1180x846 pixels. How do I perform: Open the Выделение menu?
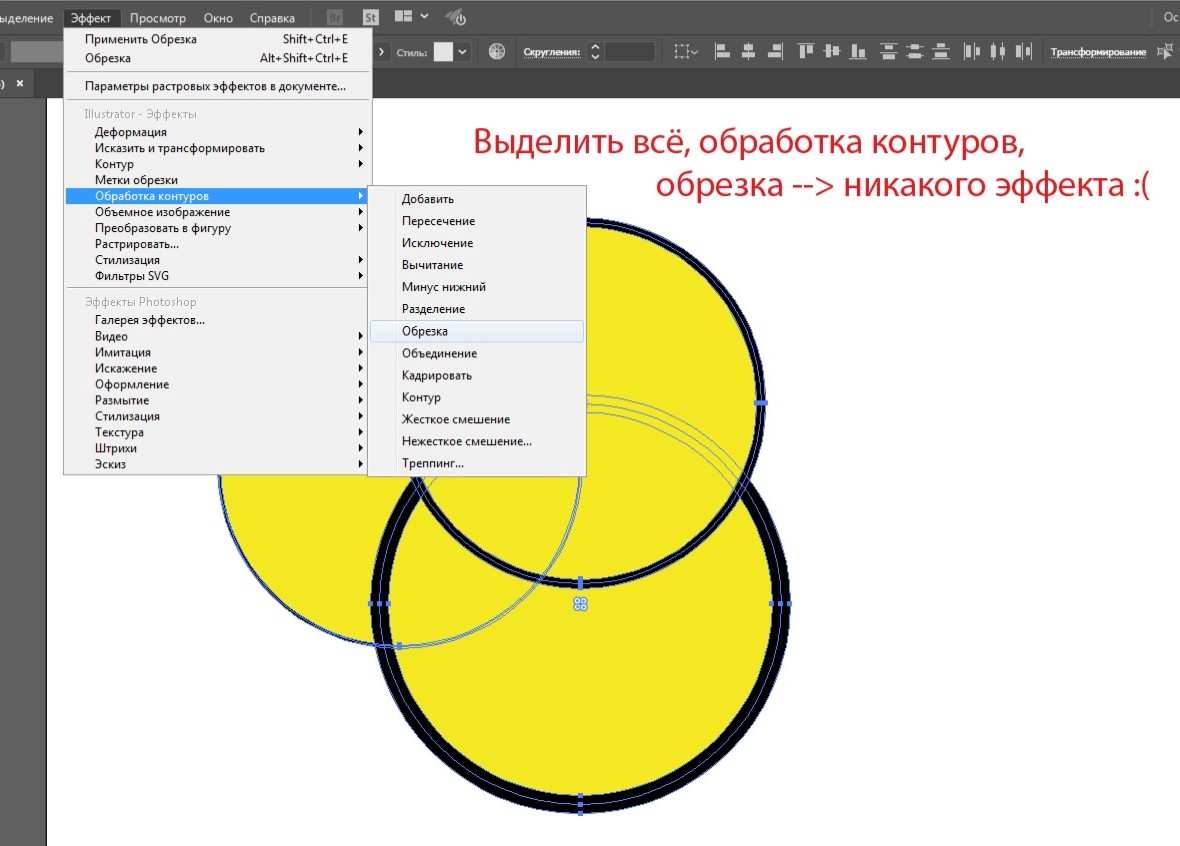(x=26, y=17)
